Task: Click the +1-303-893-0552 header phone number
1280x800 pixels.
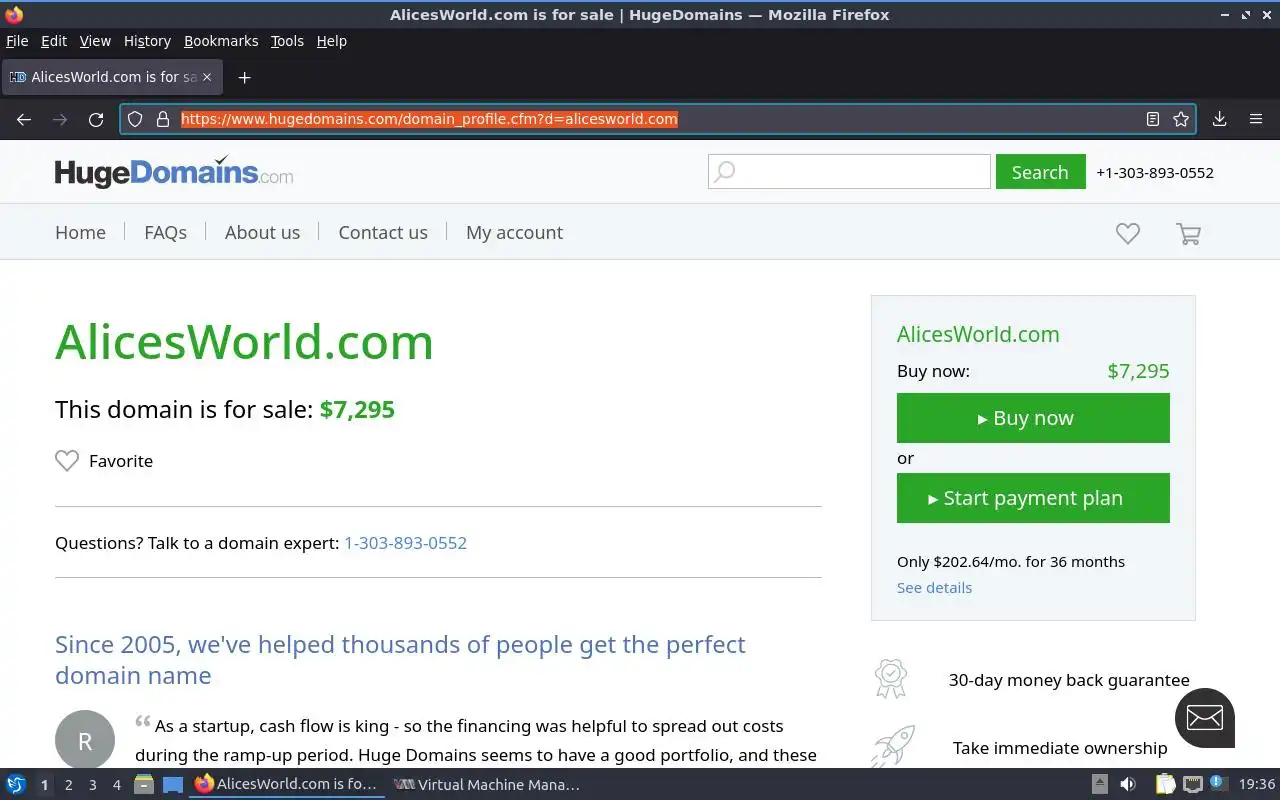Action: coord(1155,172)
